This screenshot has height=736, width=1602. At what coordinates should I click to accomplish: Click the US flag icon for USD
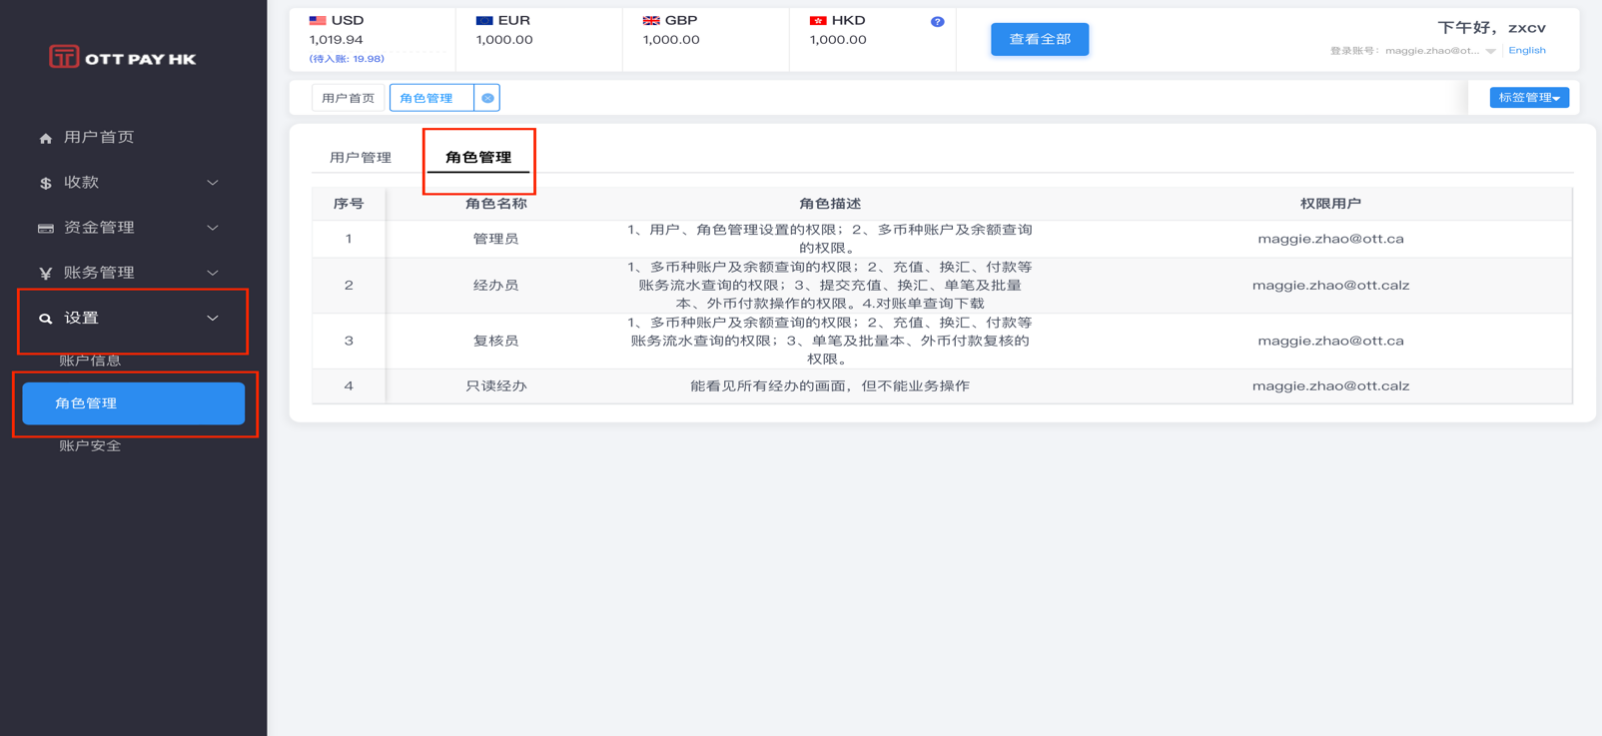(x=317, y=20)
